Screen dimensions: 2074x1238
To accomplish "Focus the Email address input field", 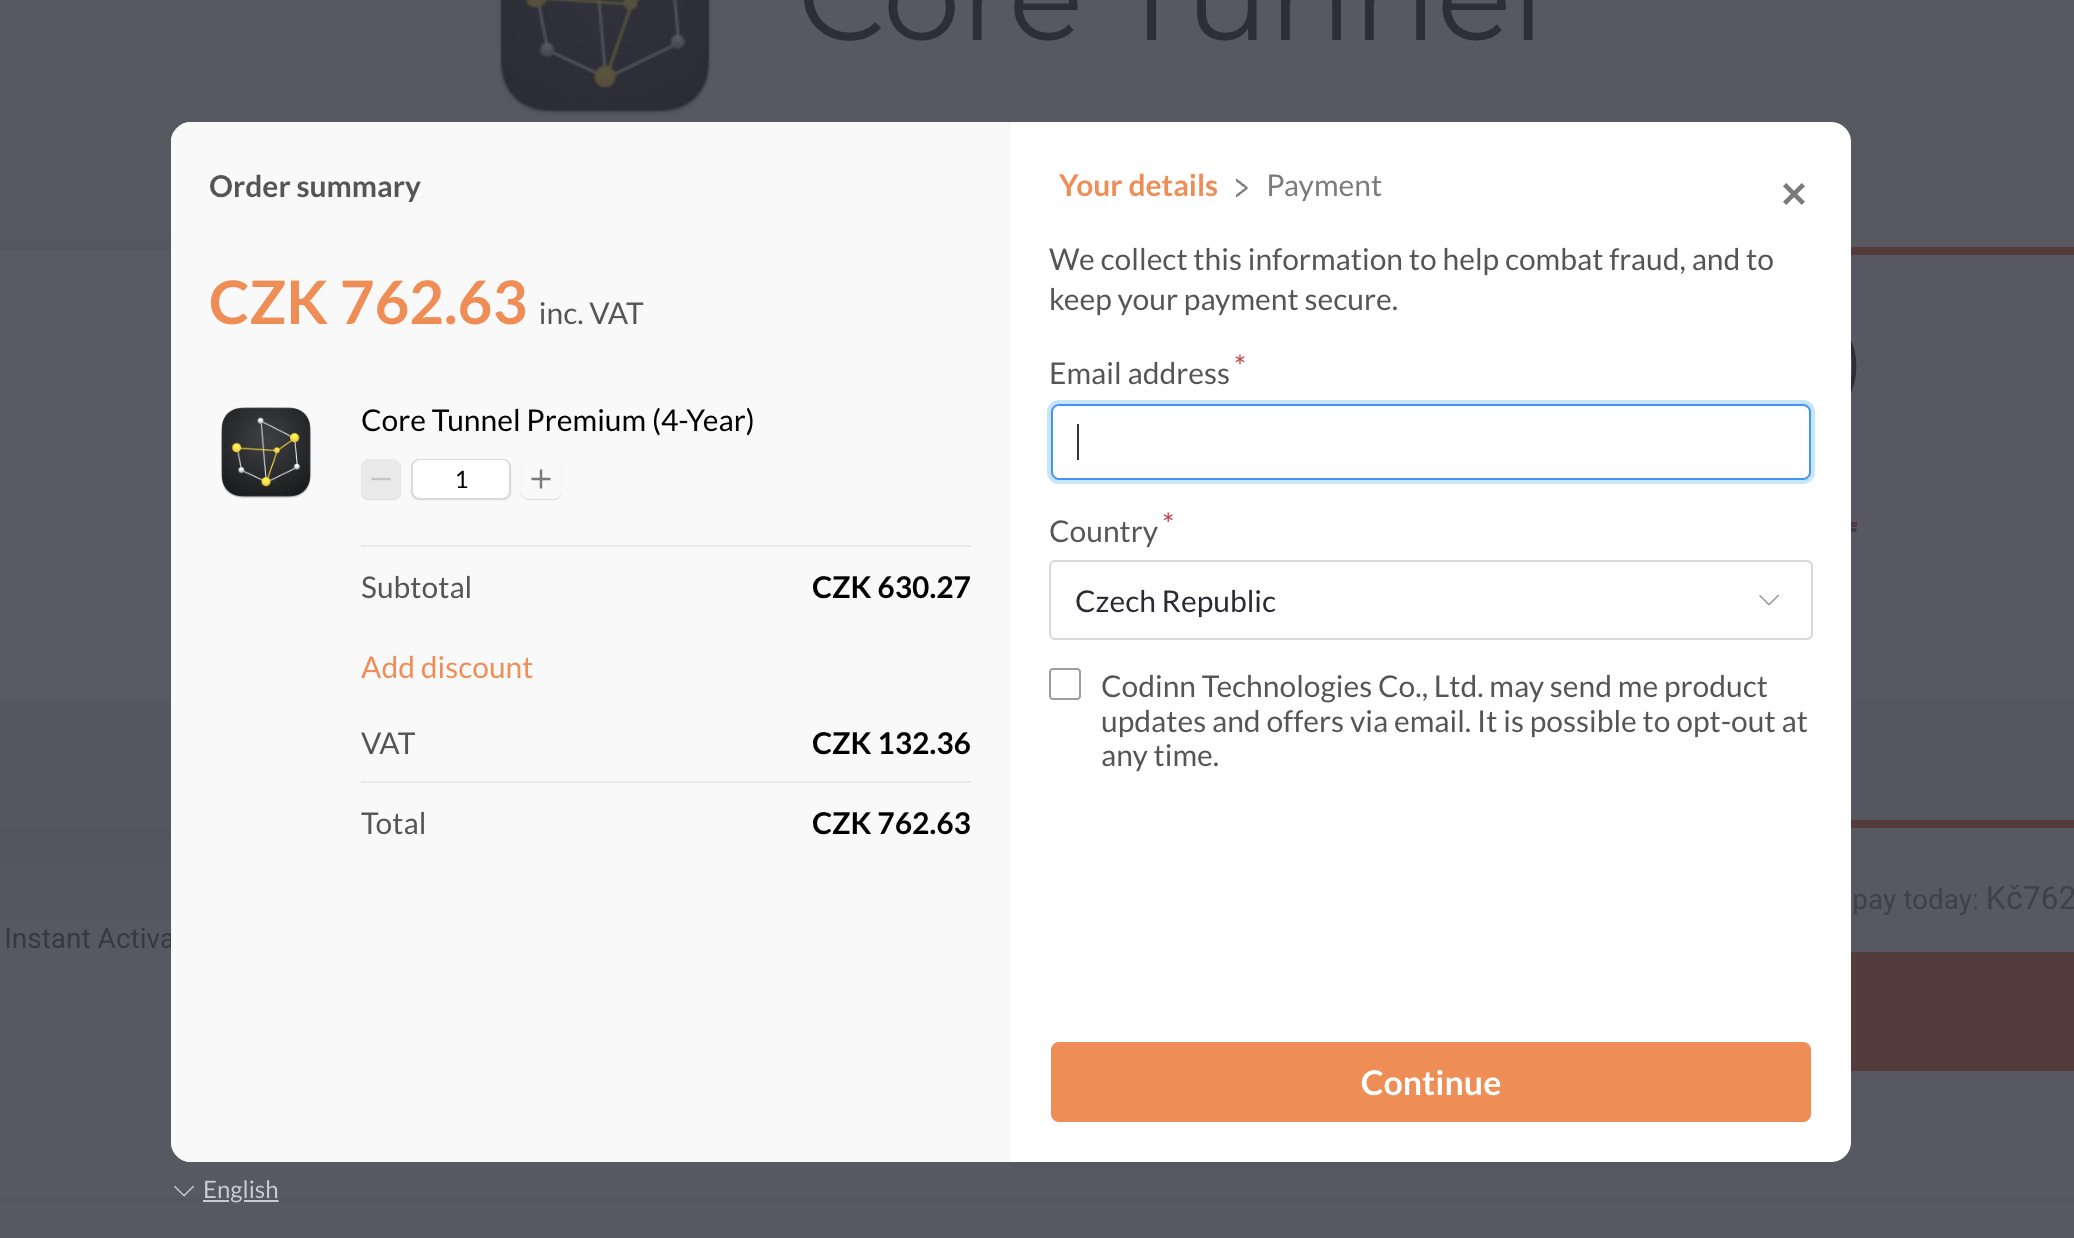I will (x=1430, y=442).
